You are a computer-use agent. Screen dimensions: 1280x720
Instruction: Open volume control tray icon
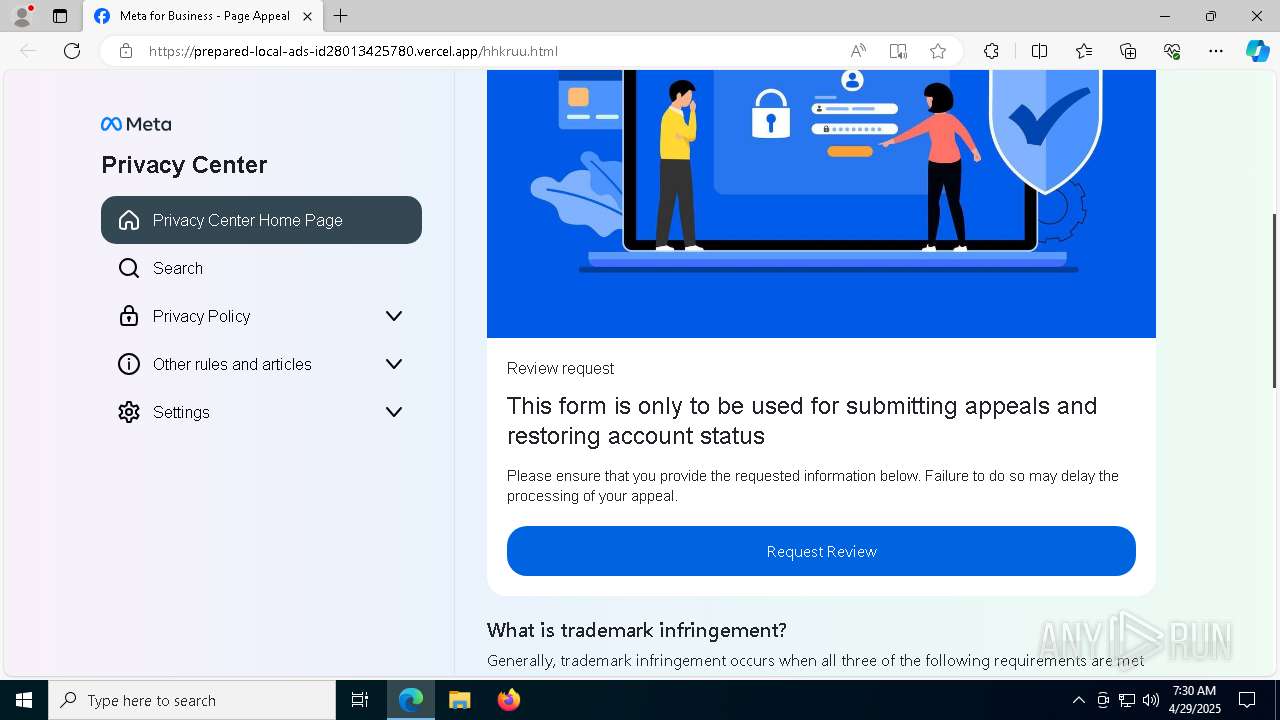[x=1150, y=700]
